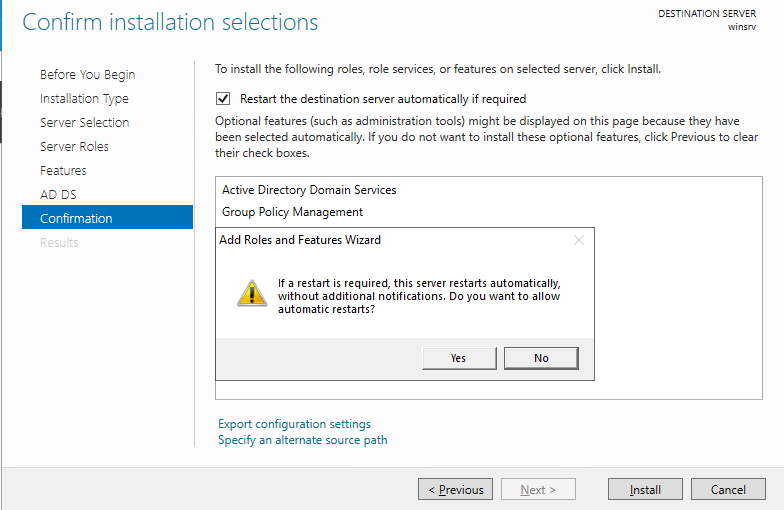Cancel the wizard with the Cancel button

click(x=728, y=490)
